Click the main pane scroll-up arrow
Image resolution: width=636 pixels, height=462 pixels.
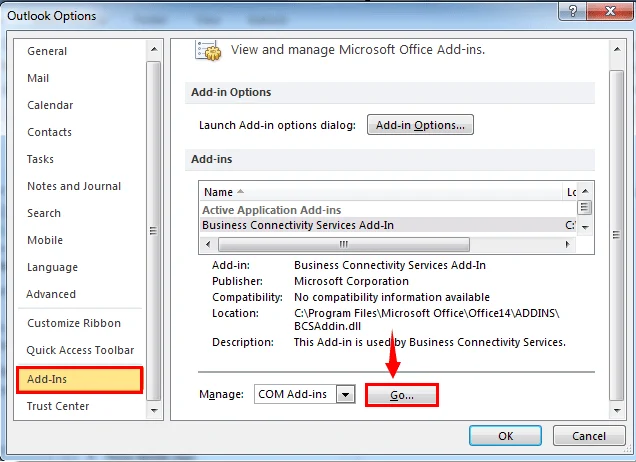(617, 49)
